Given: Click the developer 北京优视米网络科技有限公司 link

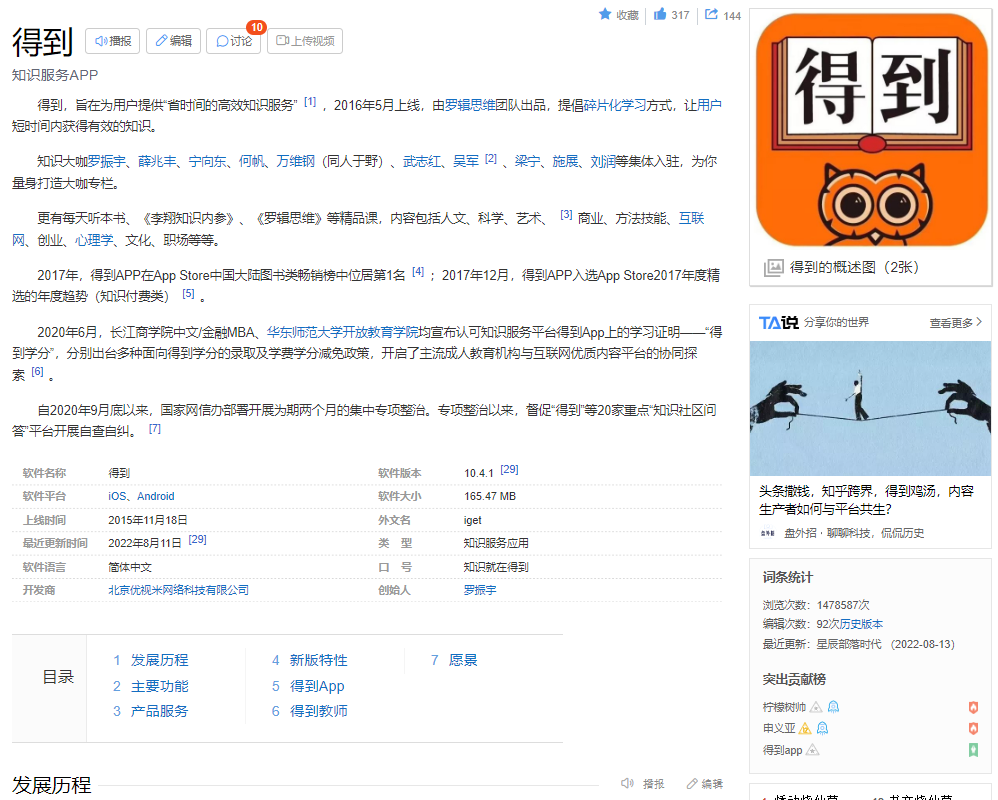Looking at the screenshot, I should [x=178, y=590].
